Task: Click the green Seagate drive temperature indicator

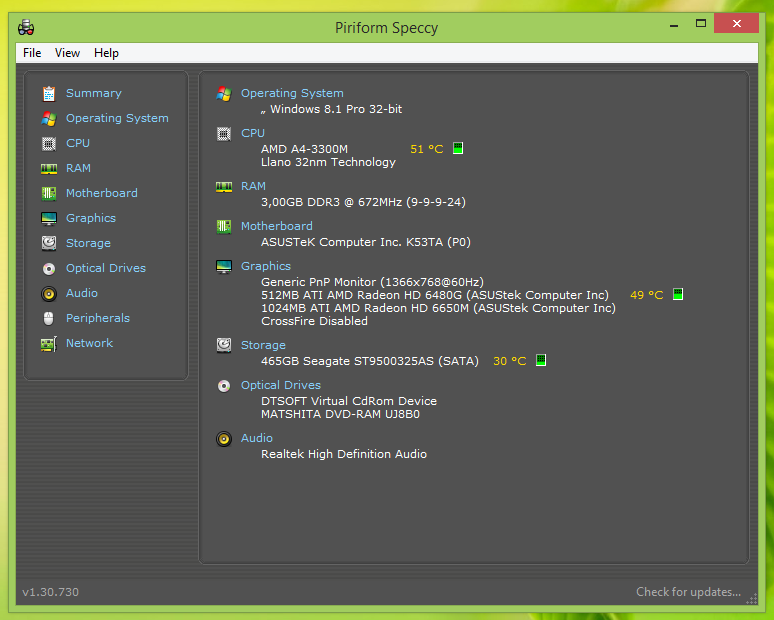Action: coord(541,360)
